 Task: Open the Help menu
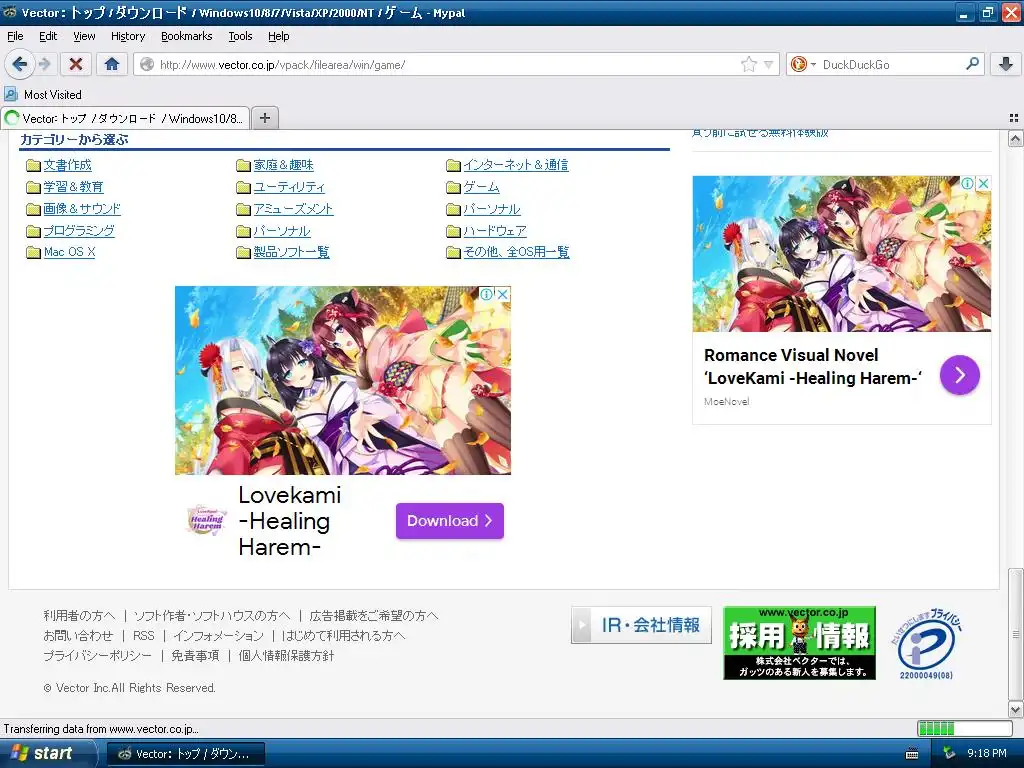pyautogui.click(x=278, y=36)
